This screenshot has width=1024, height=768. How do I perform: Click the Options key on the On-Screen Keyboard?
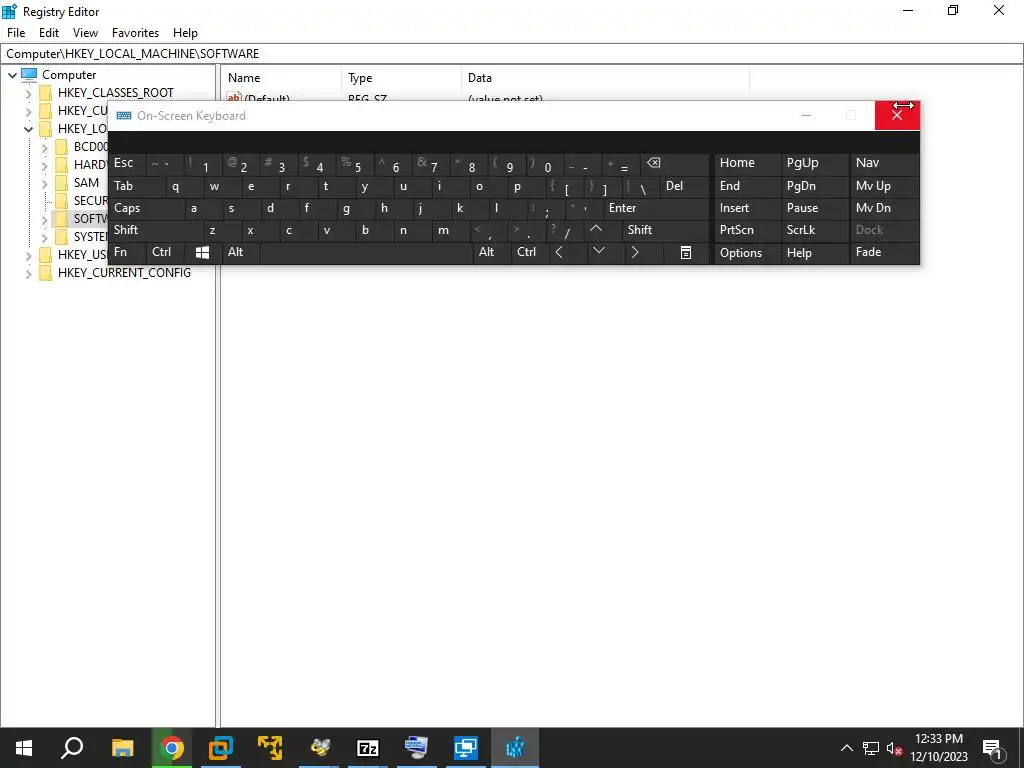(746, 253)
